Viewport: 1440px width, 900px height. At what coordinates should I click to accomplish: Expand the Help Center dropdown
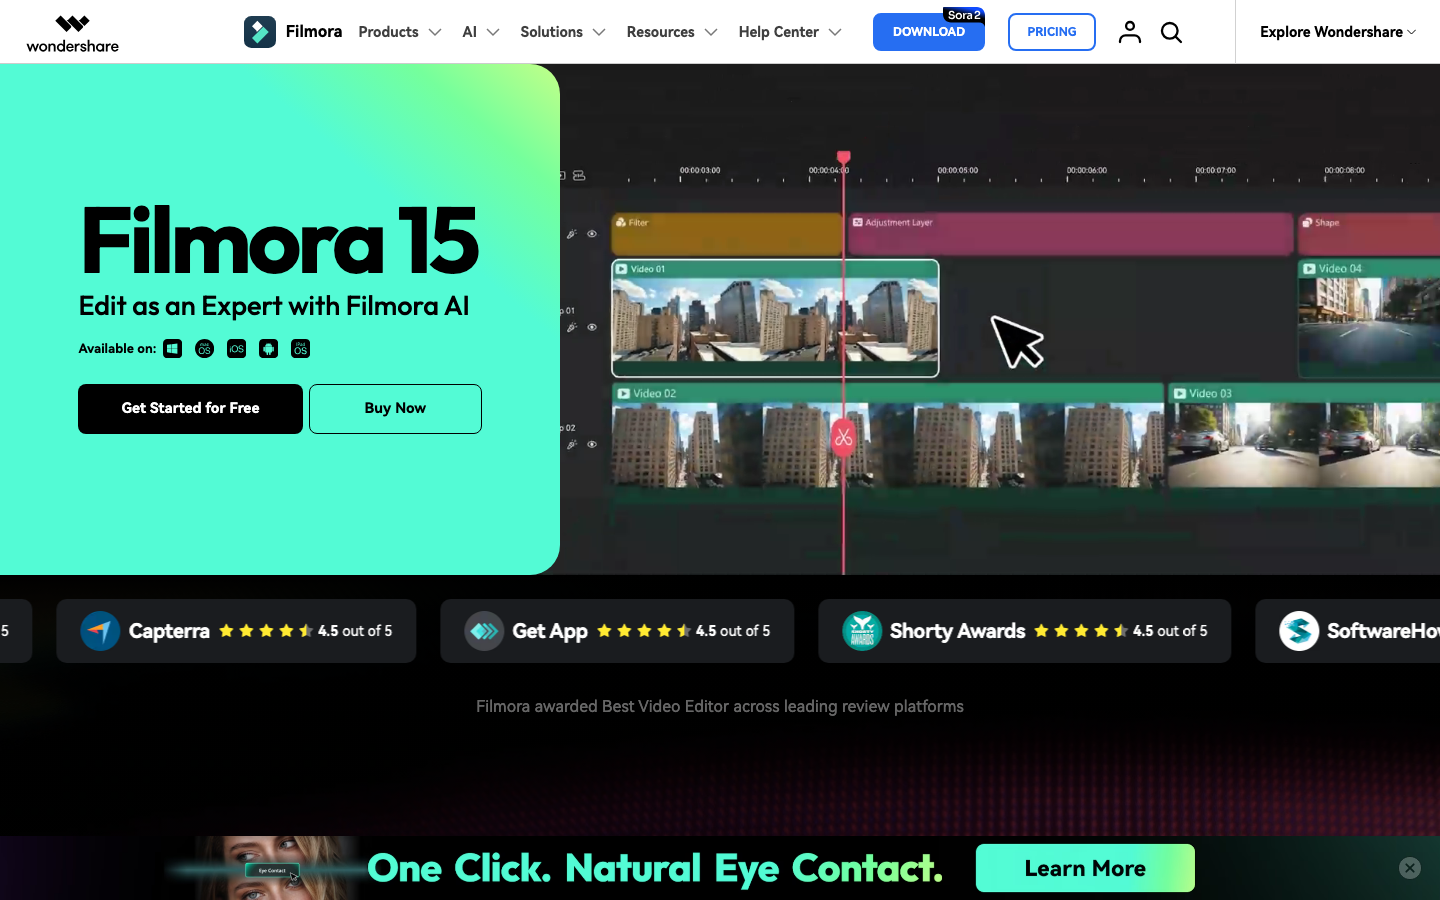tap(790, 32)
